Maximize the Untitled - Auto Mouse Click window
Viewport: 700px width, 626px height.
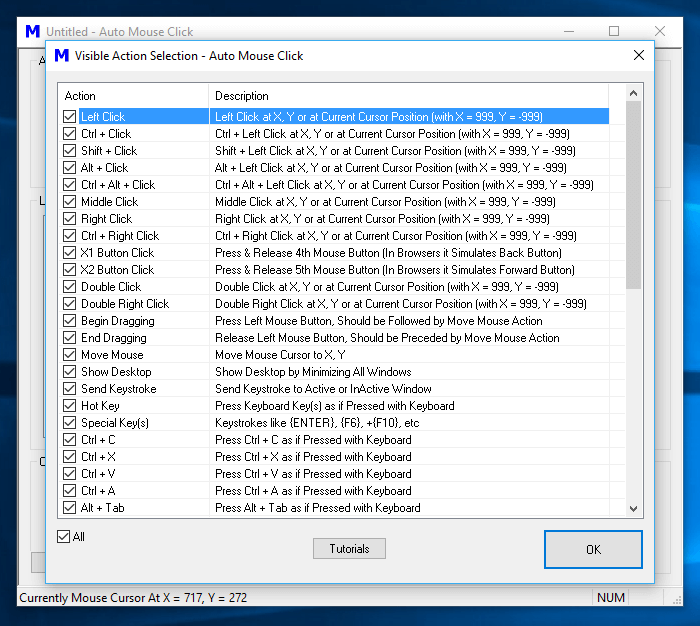point(614,31)
